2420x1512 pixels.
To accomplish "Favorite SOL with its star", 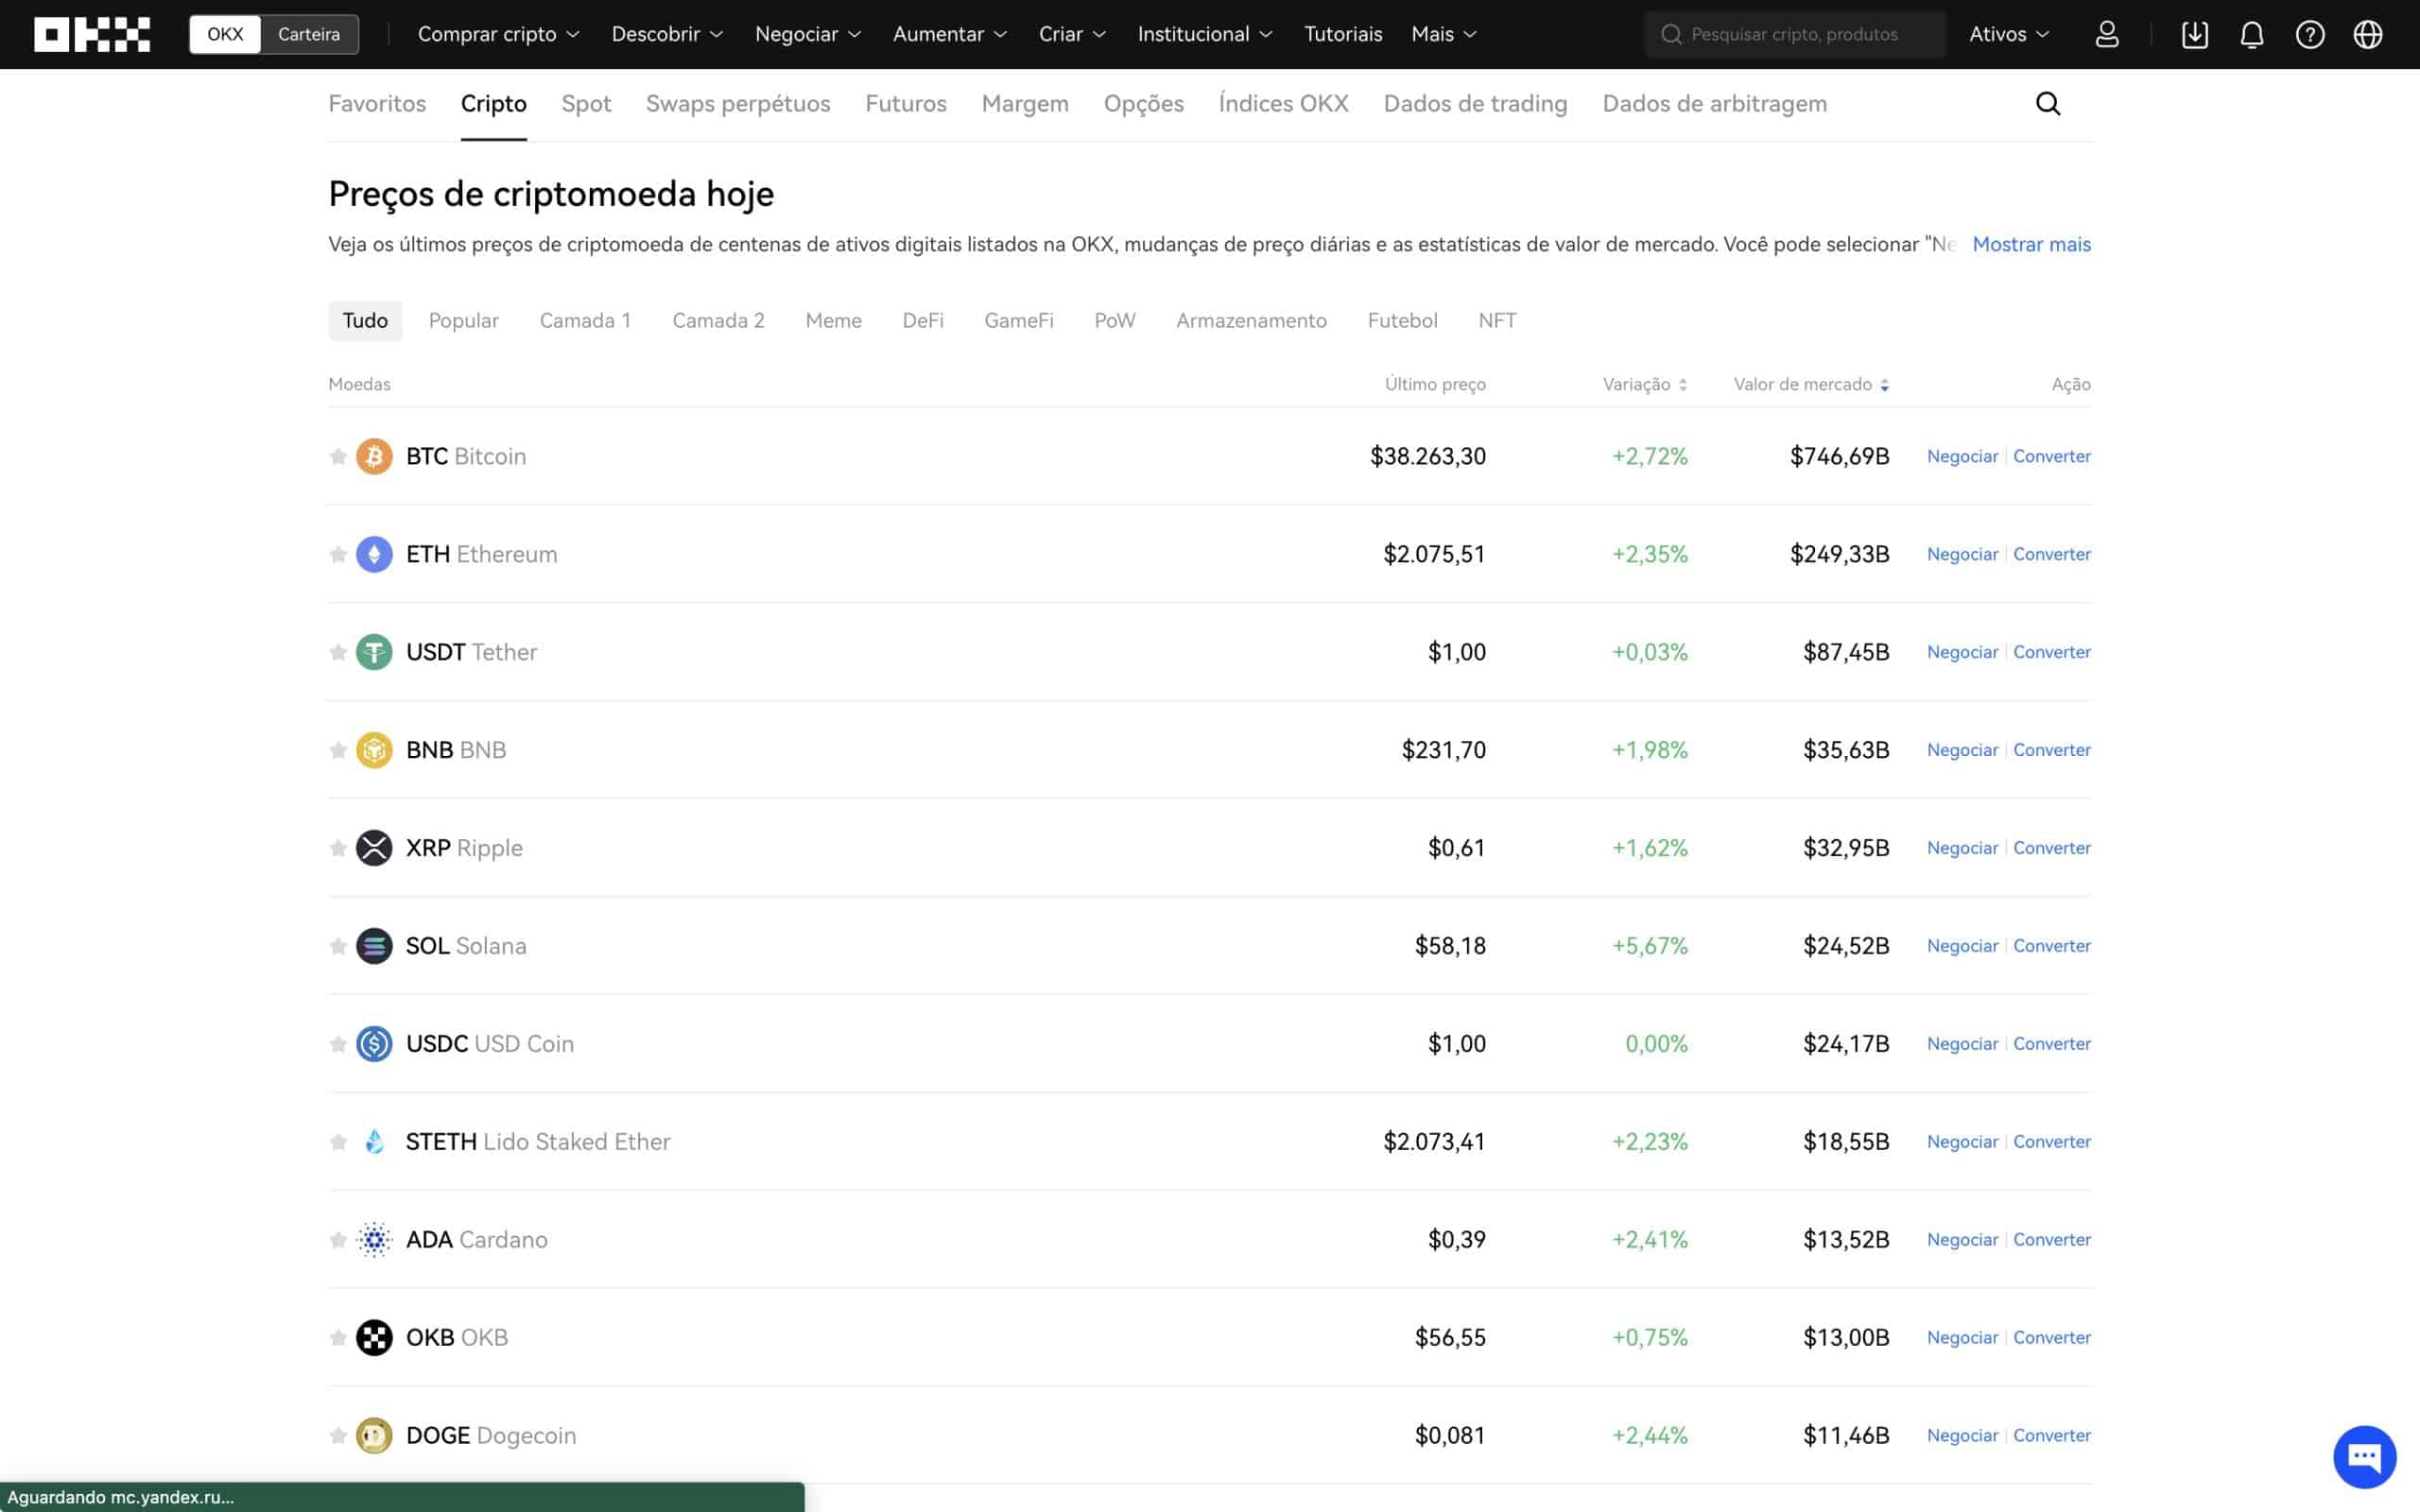I will 338,946.
